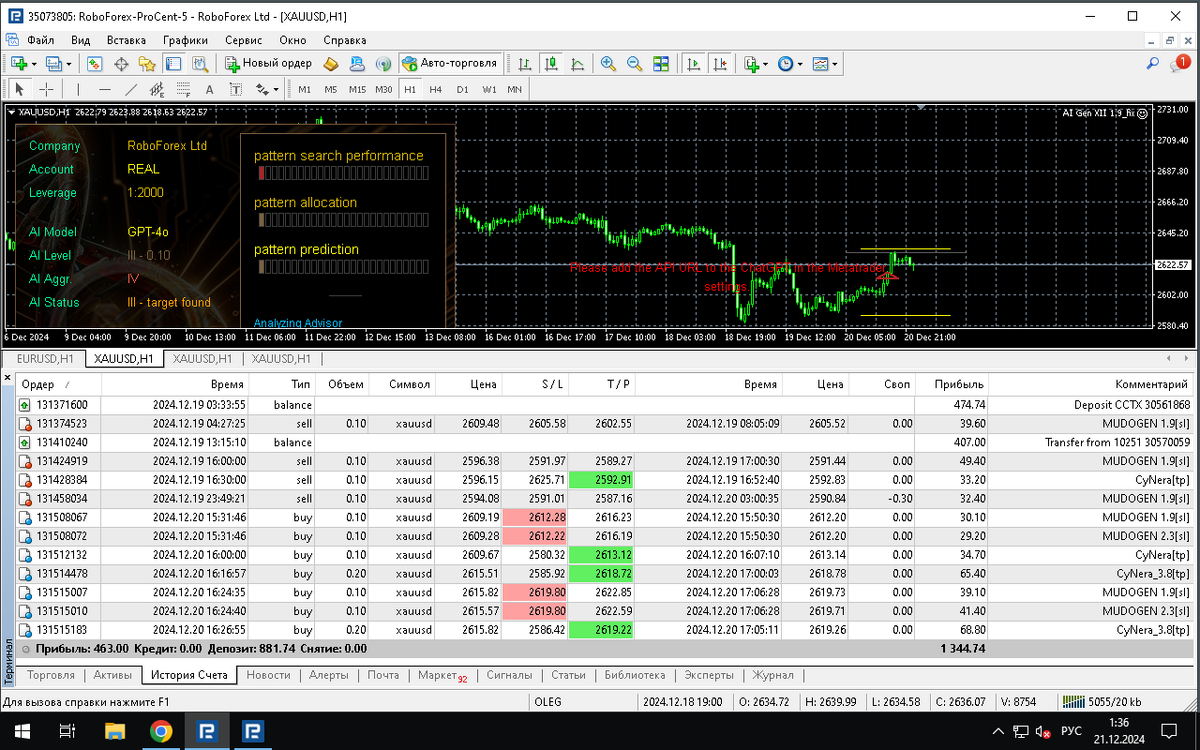Switch chart to line chart icon
Screen dimensions: 1200x750
click(577, 63)
